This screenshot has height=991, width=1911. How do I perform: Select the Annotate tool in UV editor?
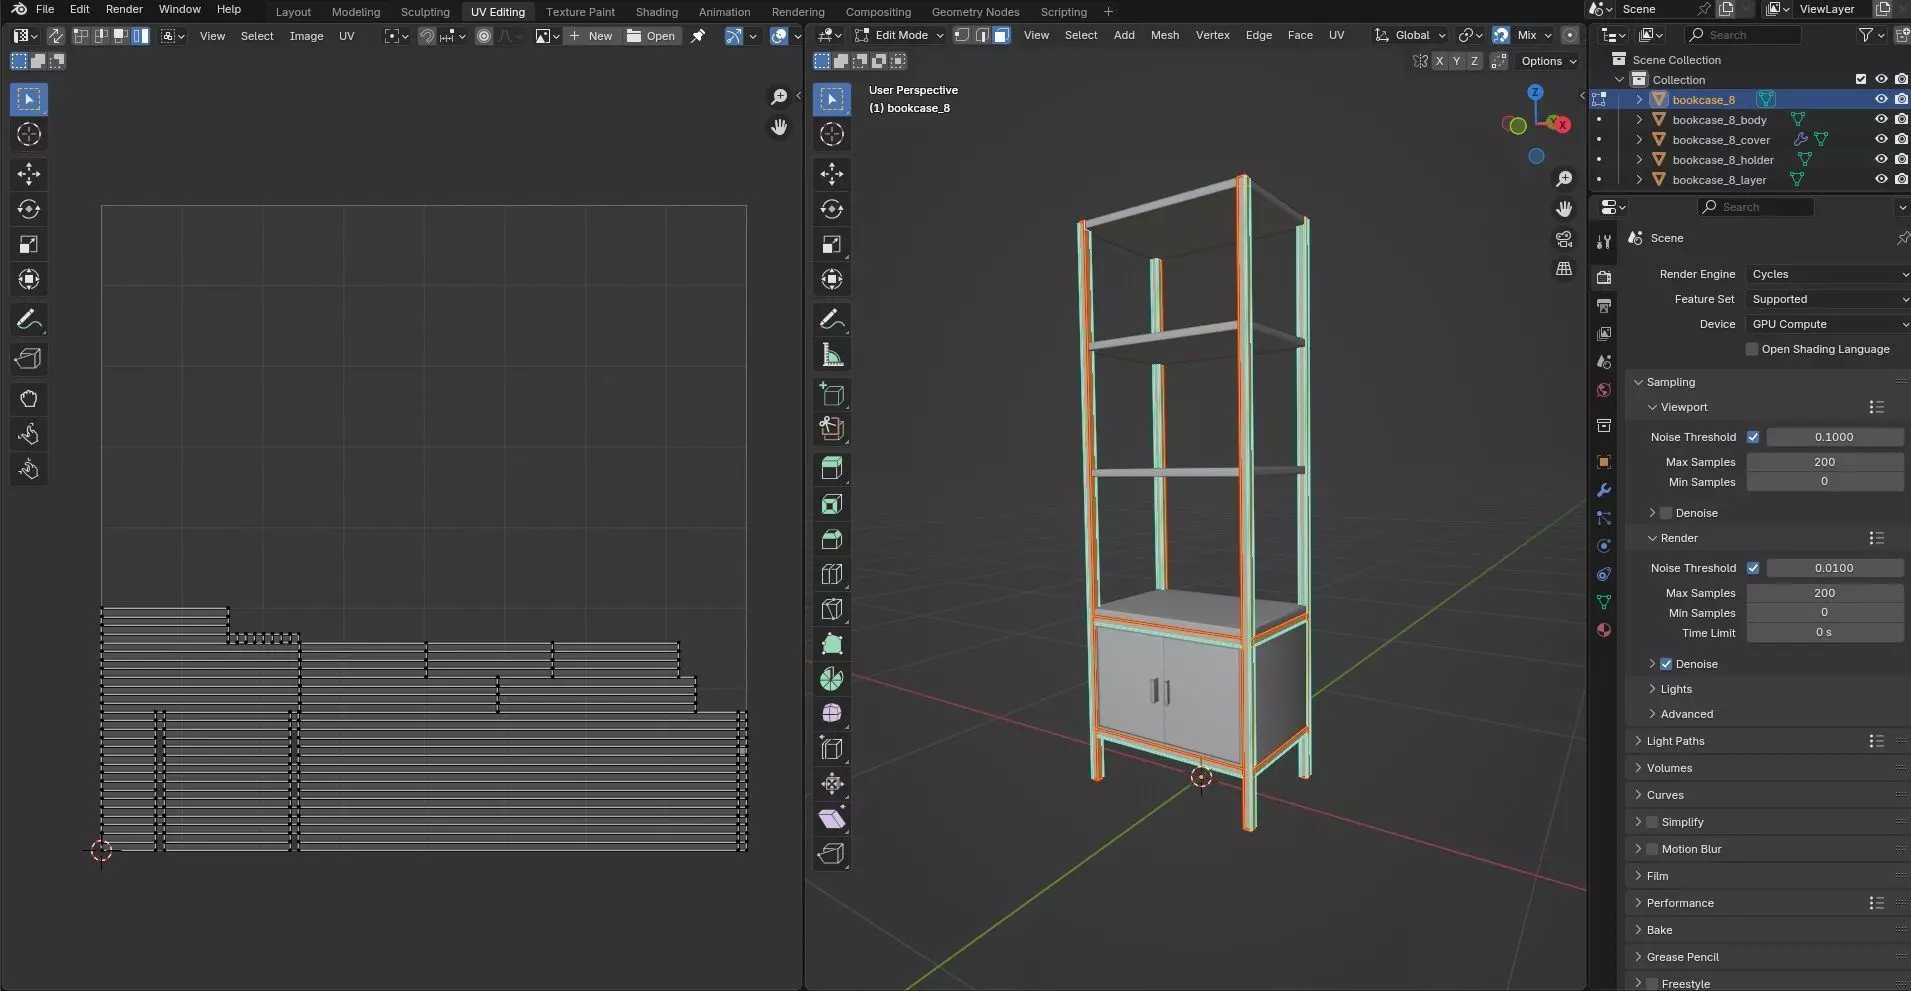(x=28, y=320)
